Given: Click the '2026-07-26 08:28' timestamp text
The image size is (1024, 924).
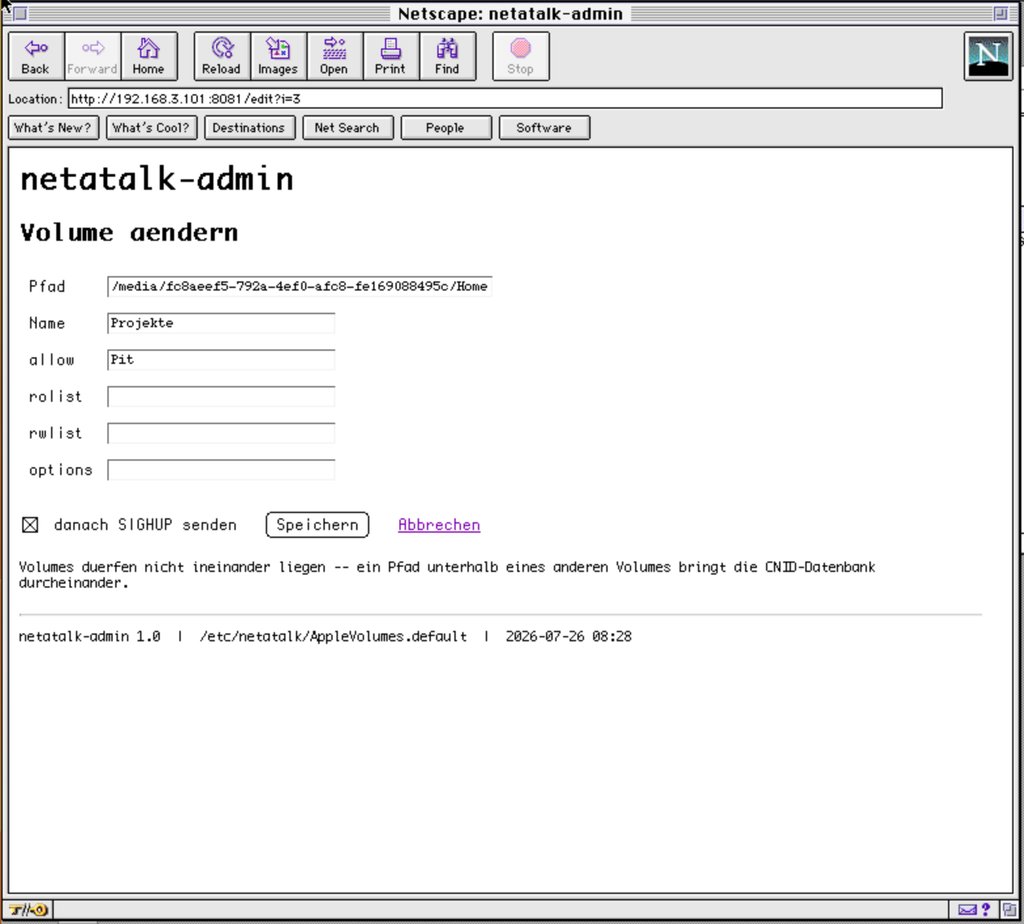Looking at the screenshot, I should [568, 636].
